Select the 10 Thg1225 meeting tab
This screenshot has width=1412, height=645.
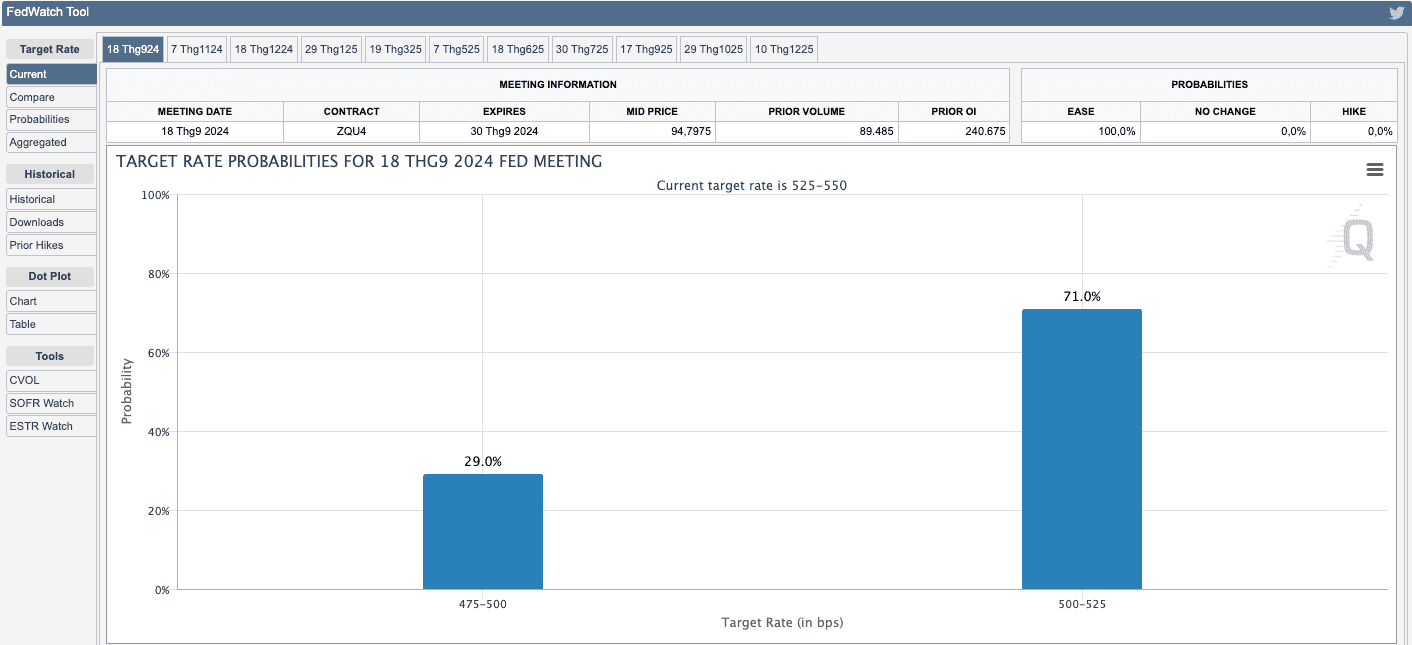pos(784,49)
